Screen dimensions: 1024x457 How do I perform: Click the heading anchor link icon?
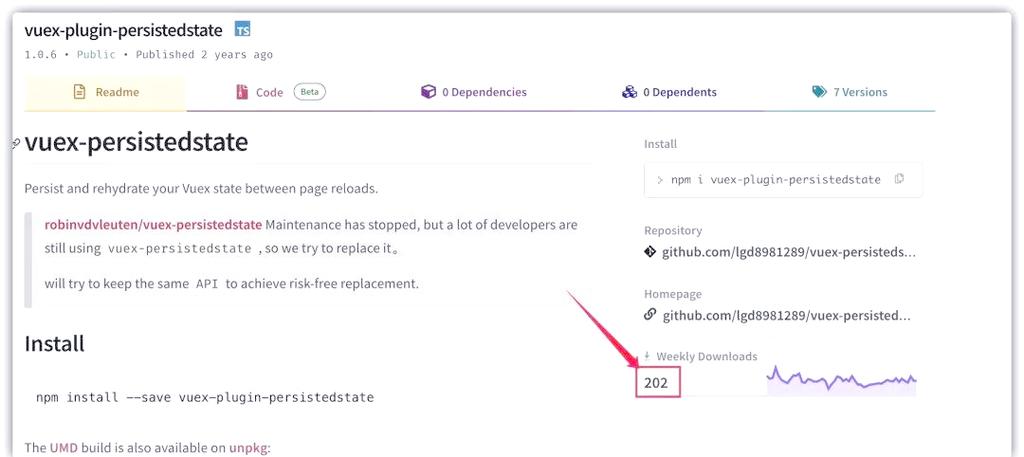tap(16, 144)
